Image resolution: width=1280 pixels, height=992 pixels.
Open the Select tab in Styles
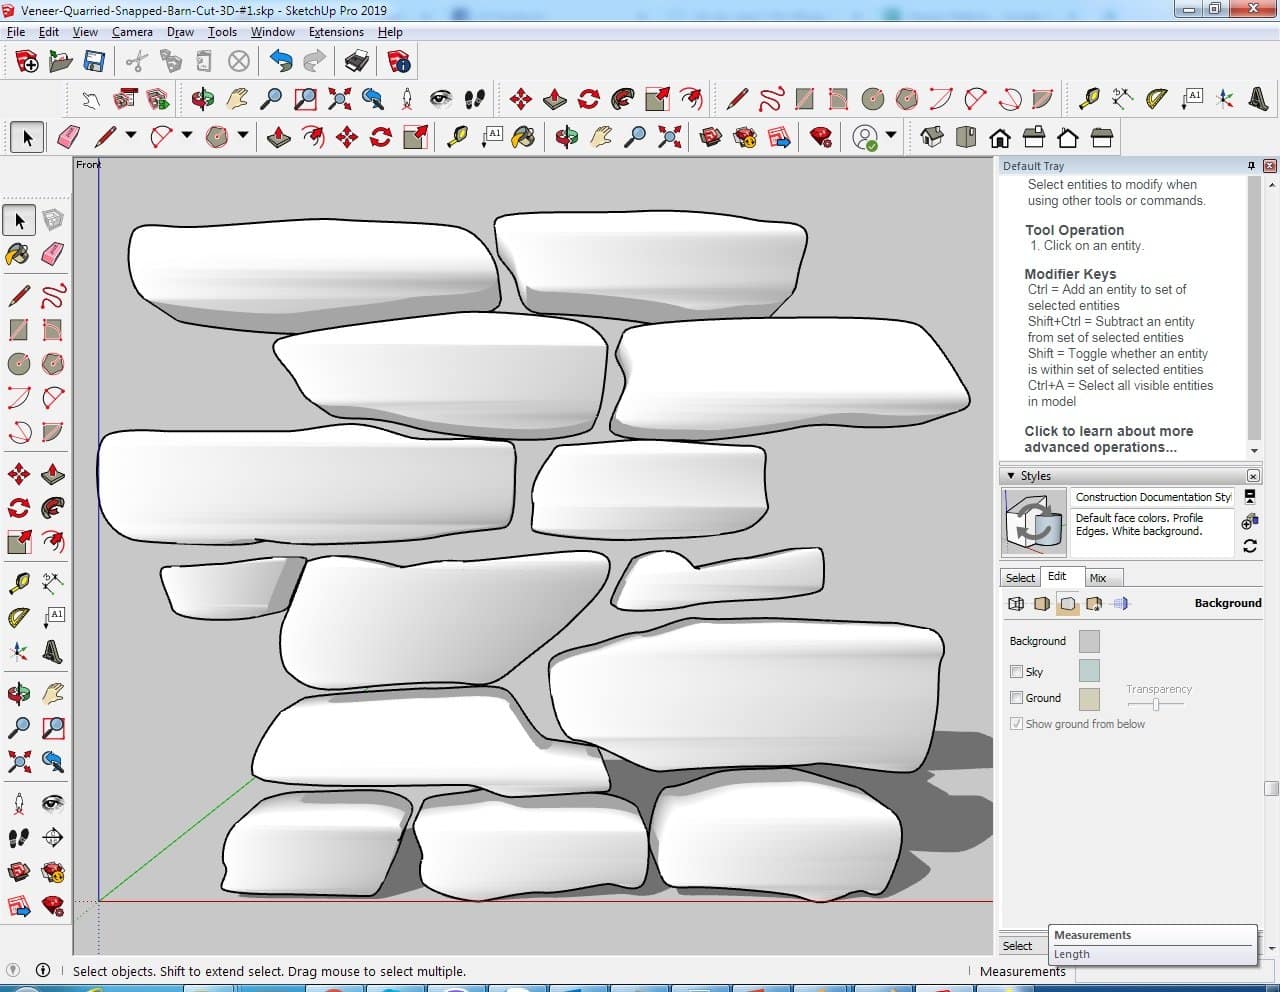[1020, 578]
